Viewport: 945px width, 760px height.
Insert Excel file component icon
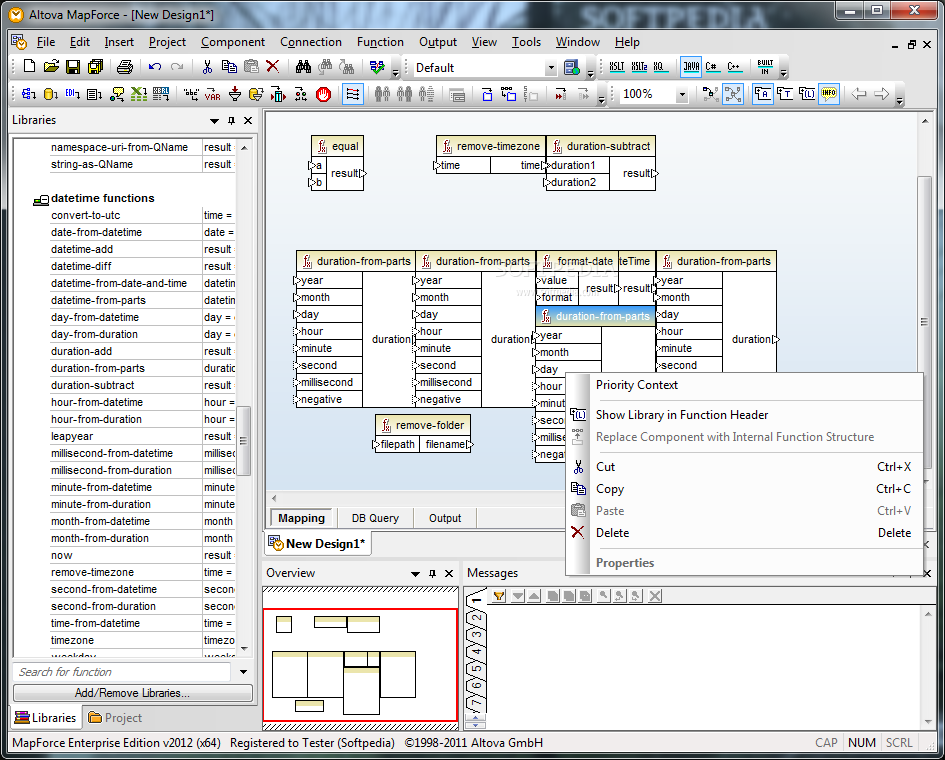coord(139,94)
